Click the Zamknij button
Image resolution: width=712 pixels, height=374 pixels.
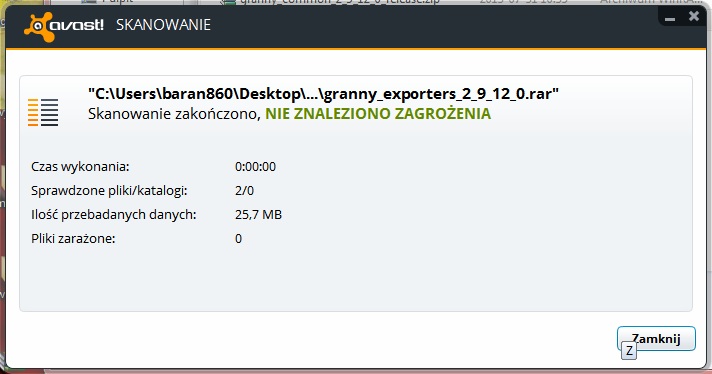click(656, 339)
